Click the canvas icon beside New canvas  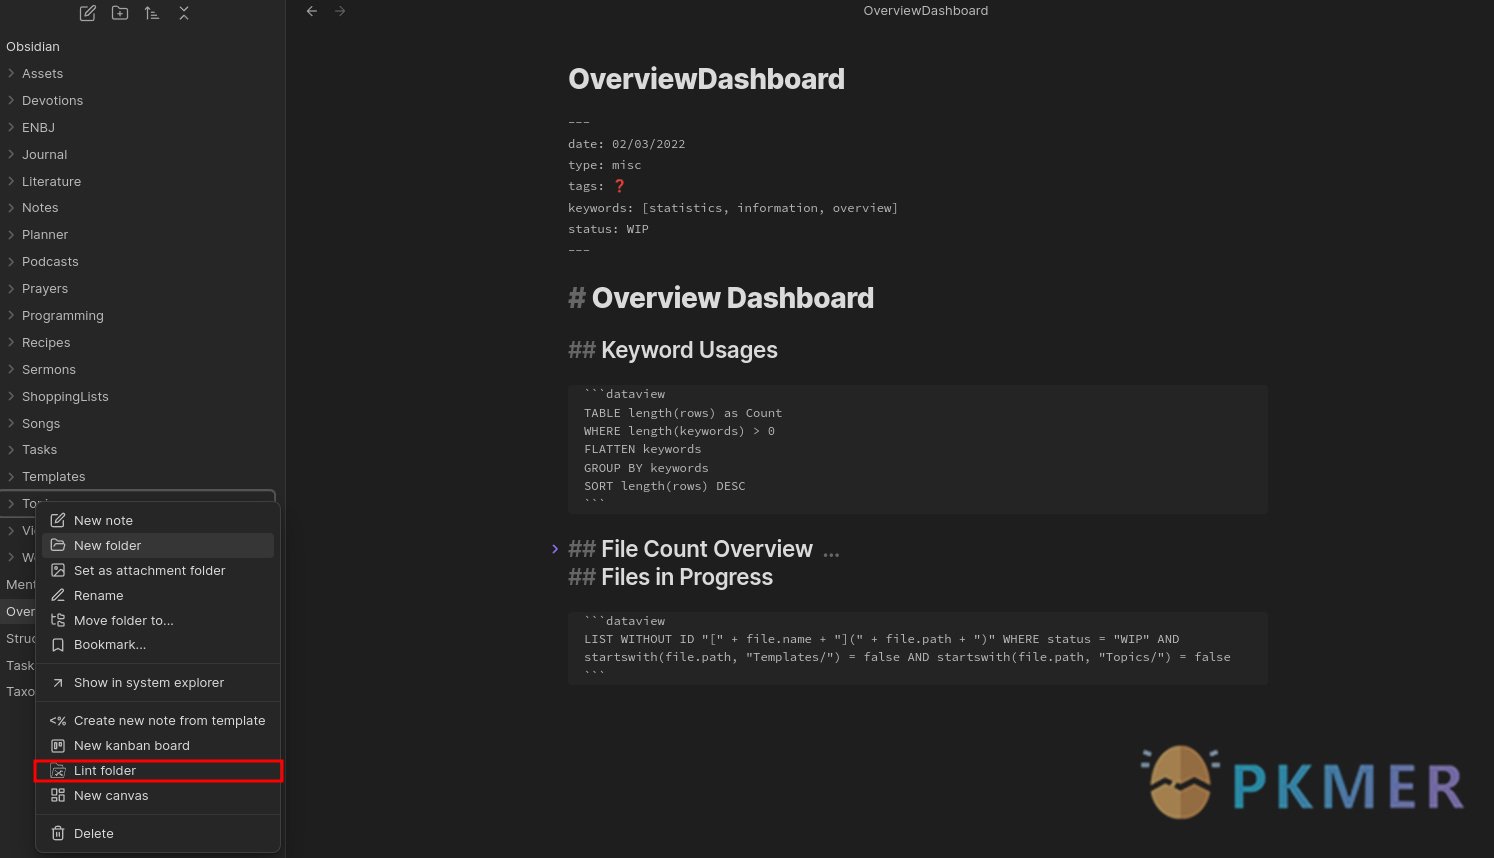pyautogui.click(x=58, y=795)
